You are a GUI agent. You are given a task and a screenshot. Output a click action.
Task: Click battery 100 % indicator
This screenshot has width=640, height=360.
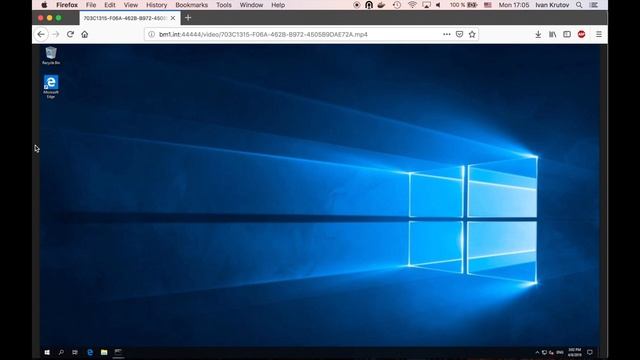pos(463,5)
